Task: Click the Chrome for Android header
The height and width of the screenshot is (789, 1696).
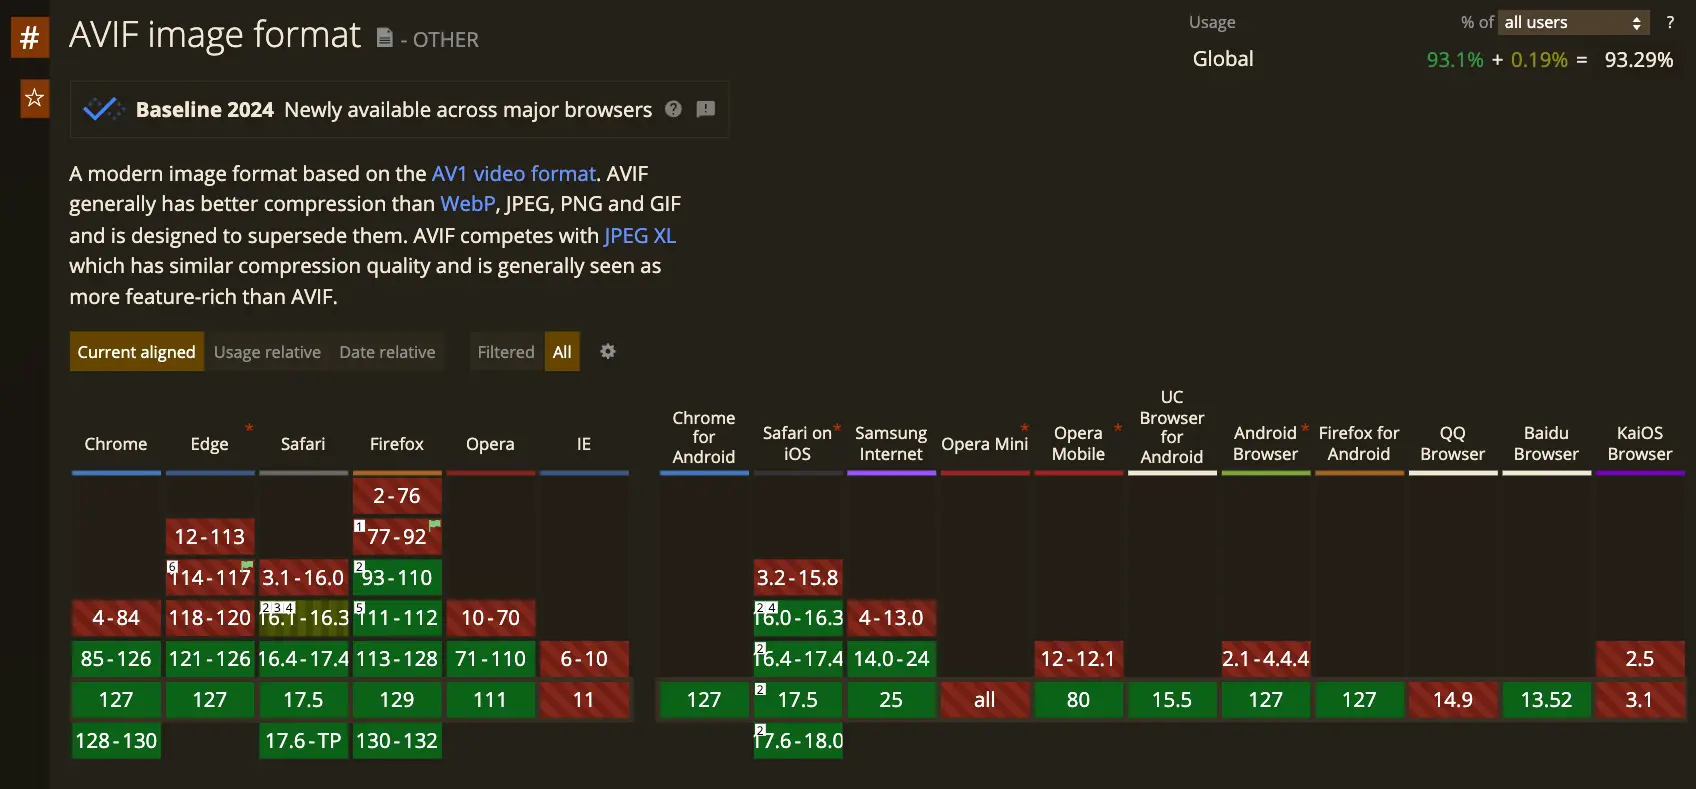Action: (x=704, y=437)
